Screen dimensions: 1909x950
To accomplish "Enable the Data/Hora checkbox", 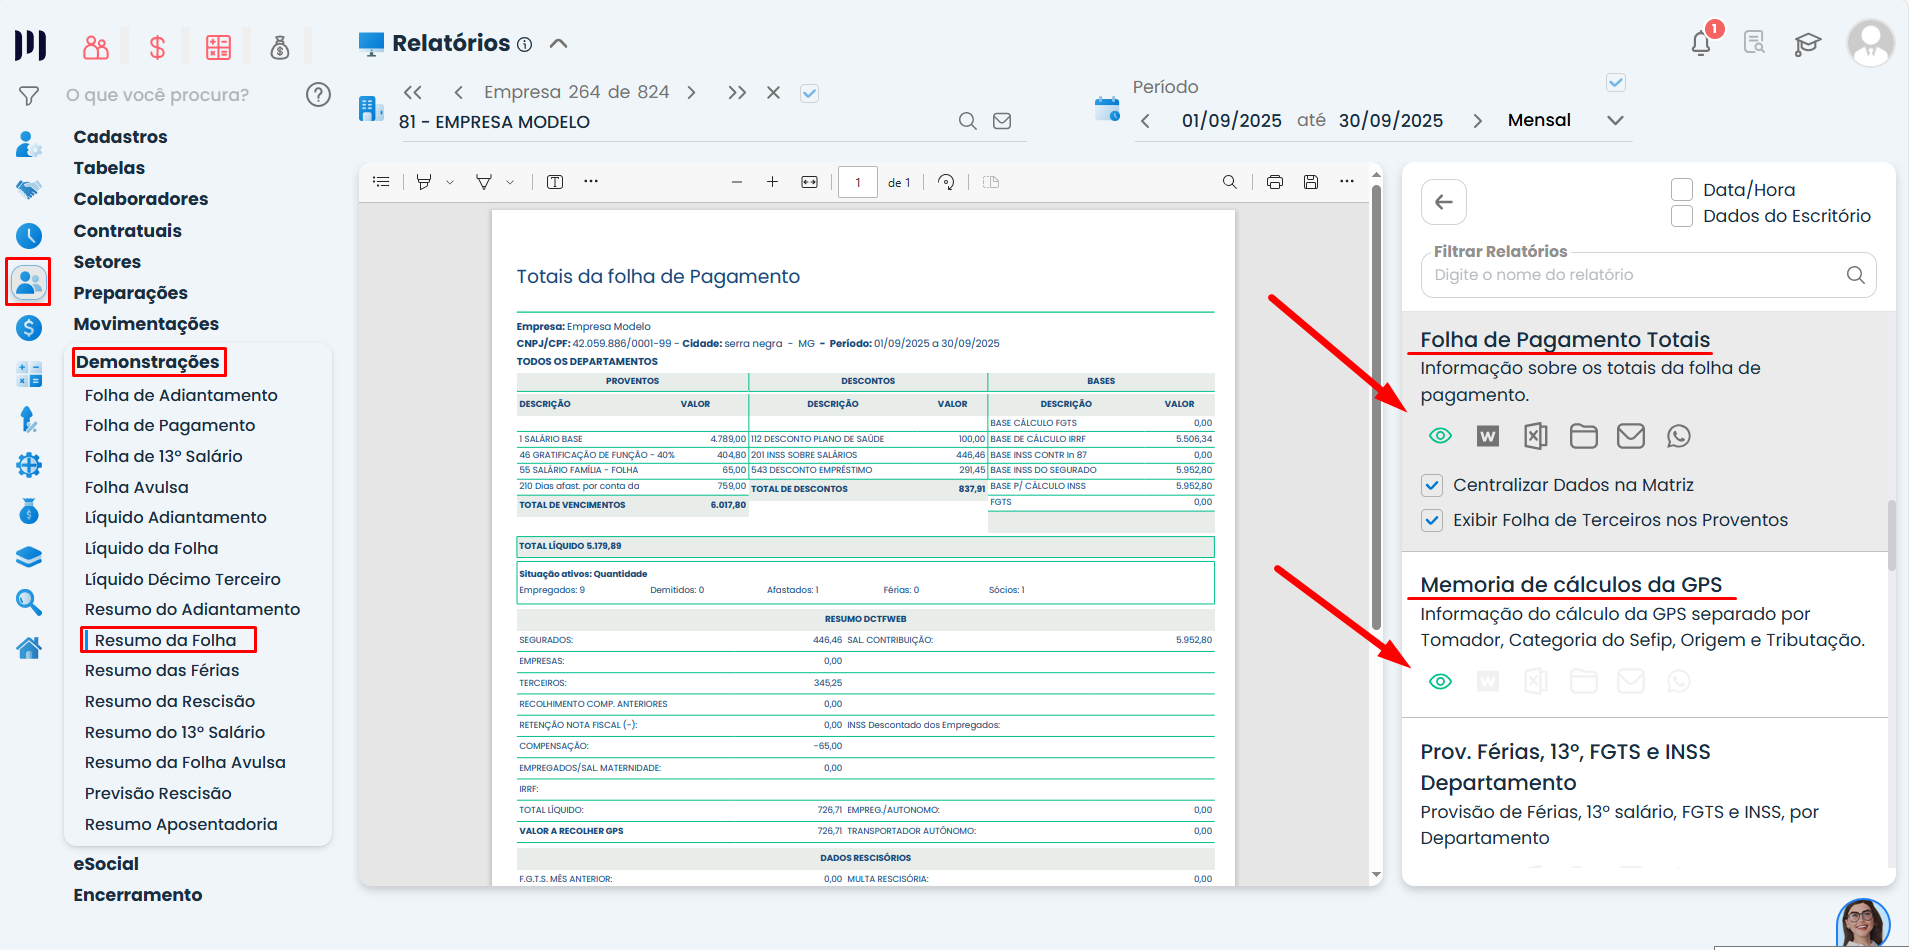I will [1682, 190].
